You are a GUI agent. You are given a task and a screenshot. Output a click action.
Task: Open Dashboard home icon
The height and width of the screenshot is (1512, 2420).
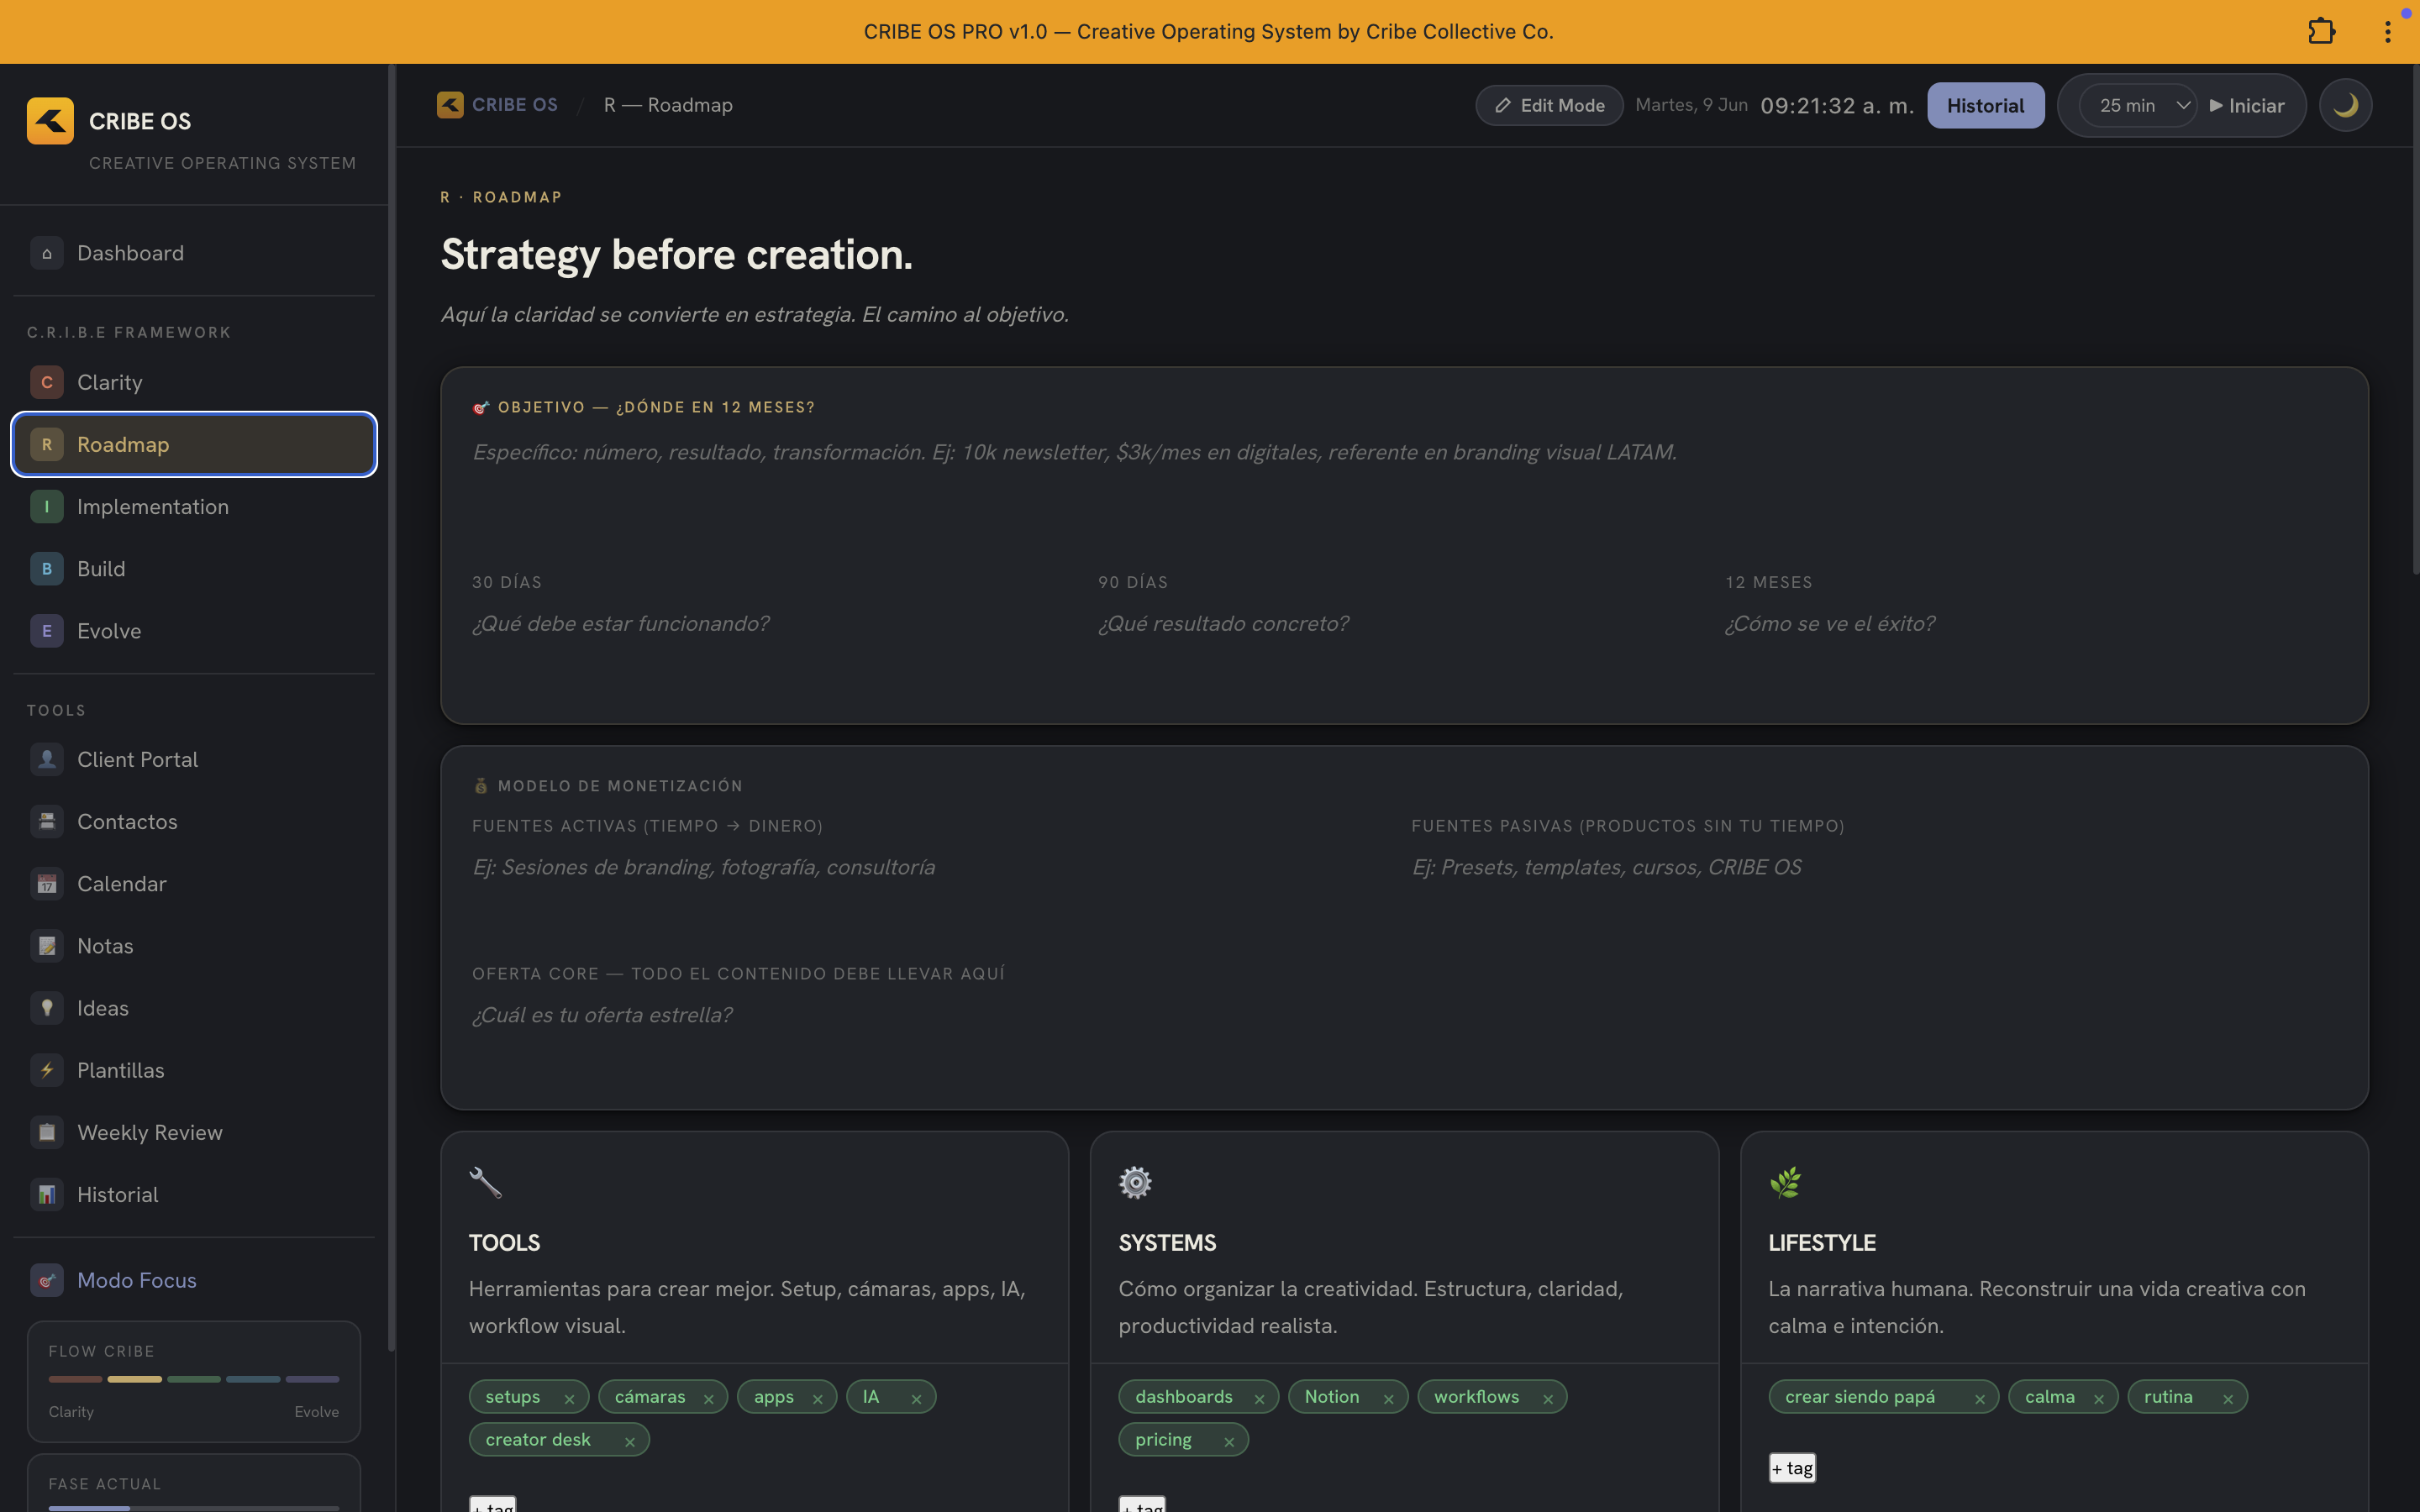pos(46,253)
